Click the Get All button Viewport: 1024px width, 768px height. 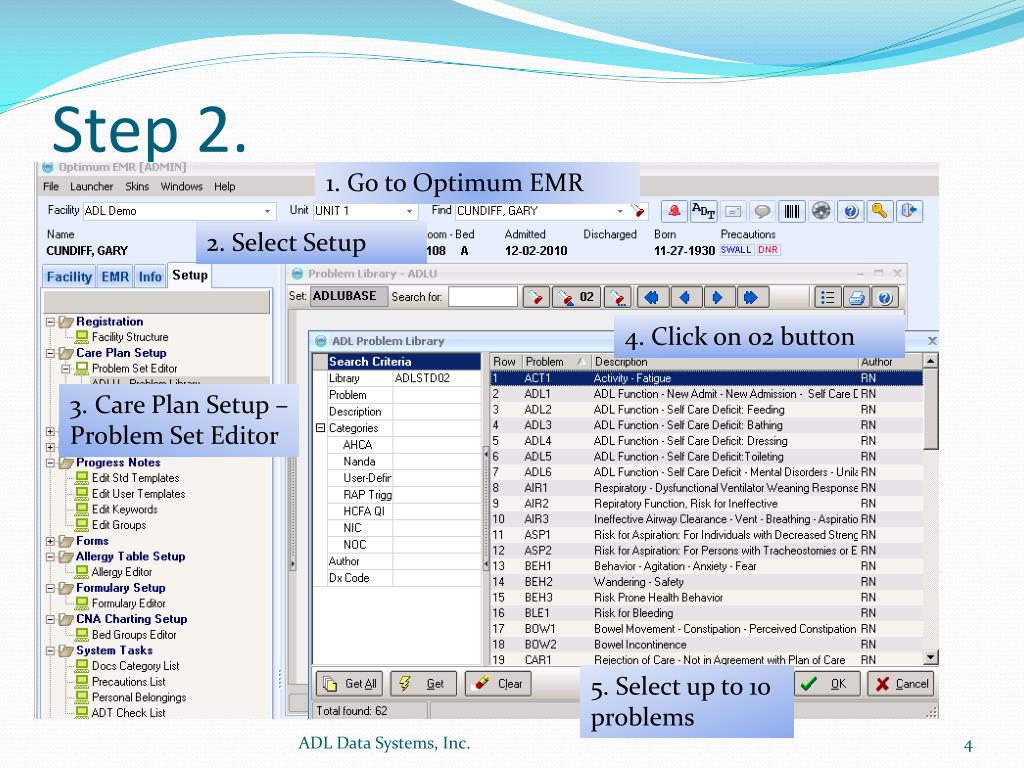point(349,684)
